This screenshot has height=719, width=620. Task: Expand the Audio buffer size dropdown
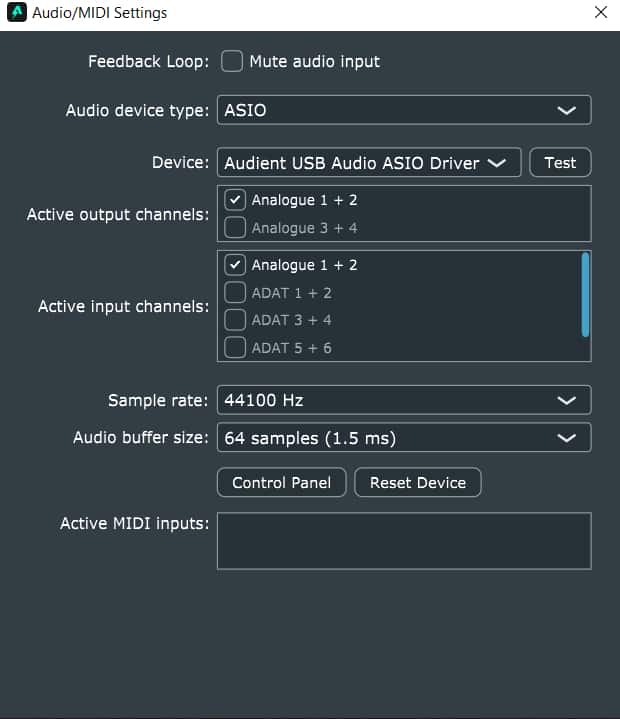[403, 438]
